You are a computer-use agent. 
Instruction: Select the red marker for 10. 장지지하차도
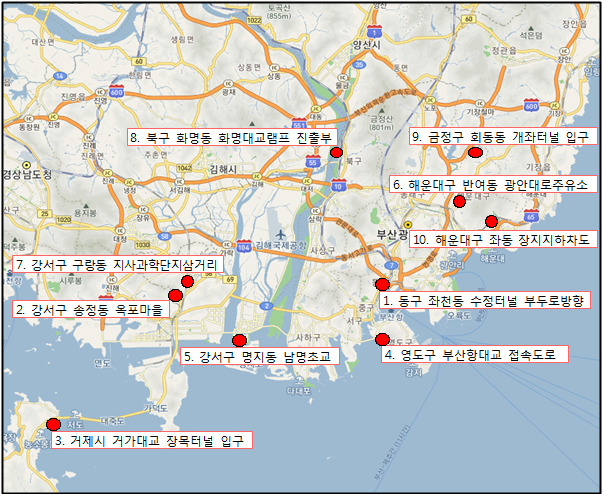[x=491, y=221]
